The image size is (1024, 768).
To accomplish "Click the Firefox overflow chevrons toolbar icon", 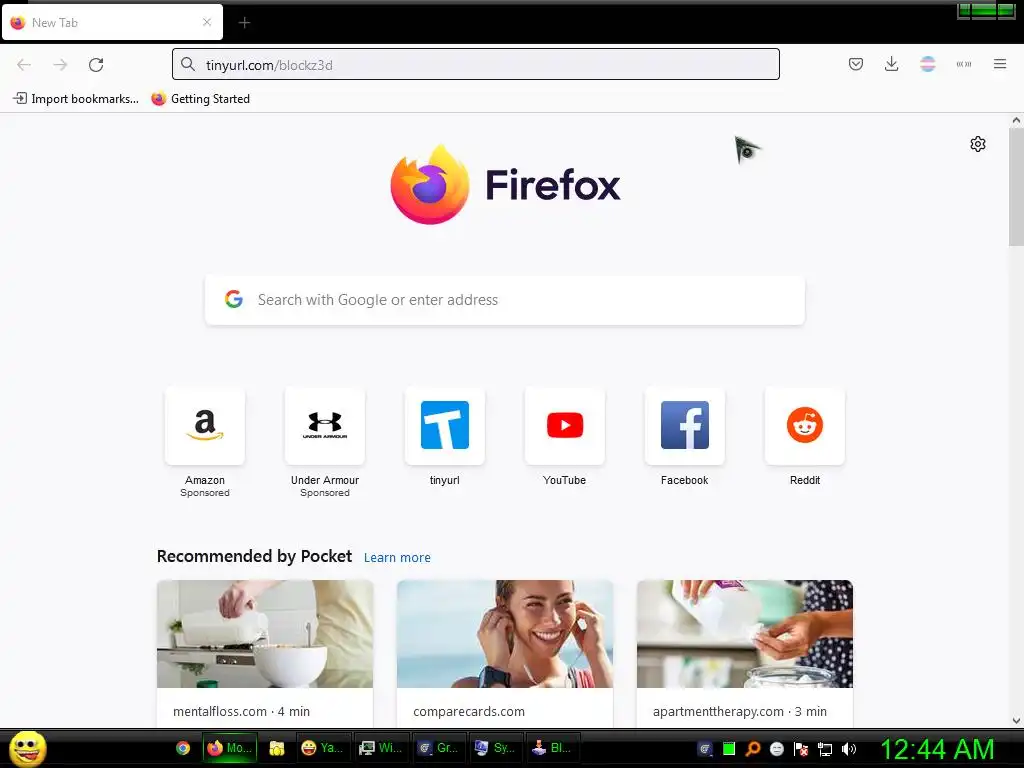I will tap(964, 64).
